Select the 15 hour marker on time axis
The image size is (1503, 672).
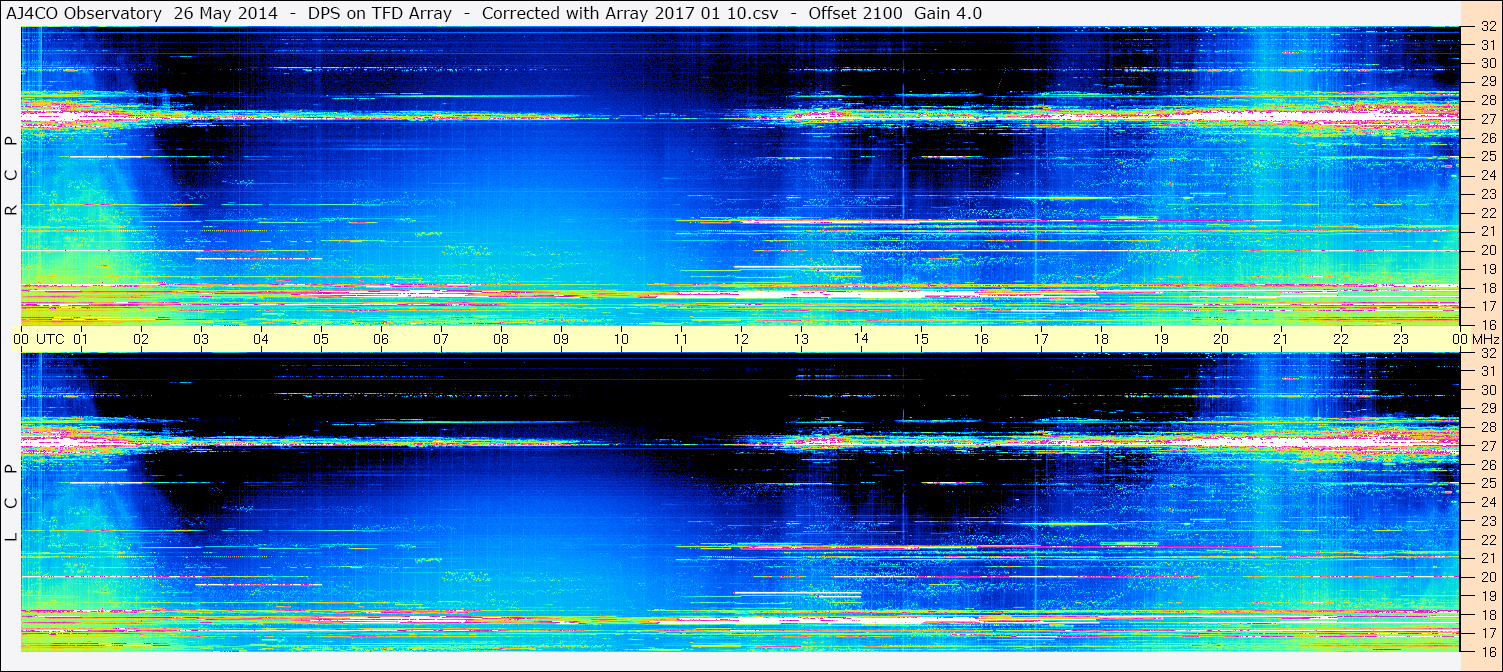pos(921,339)
